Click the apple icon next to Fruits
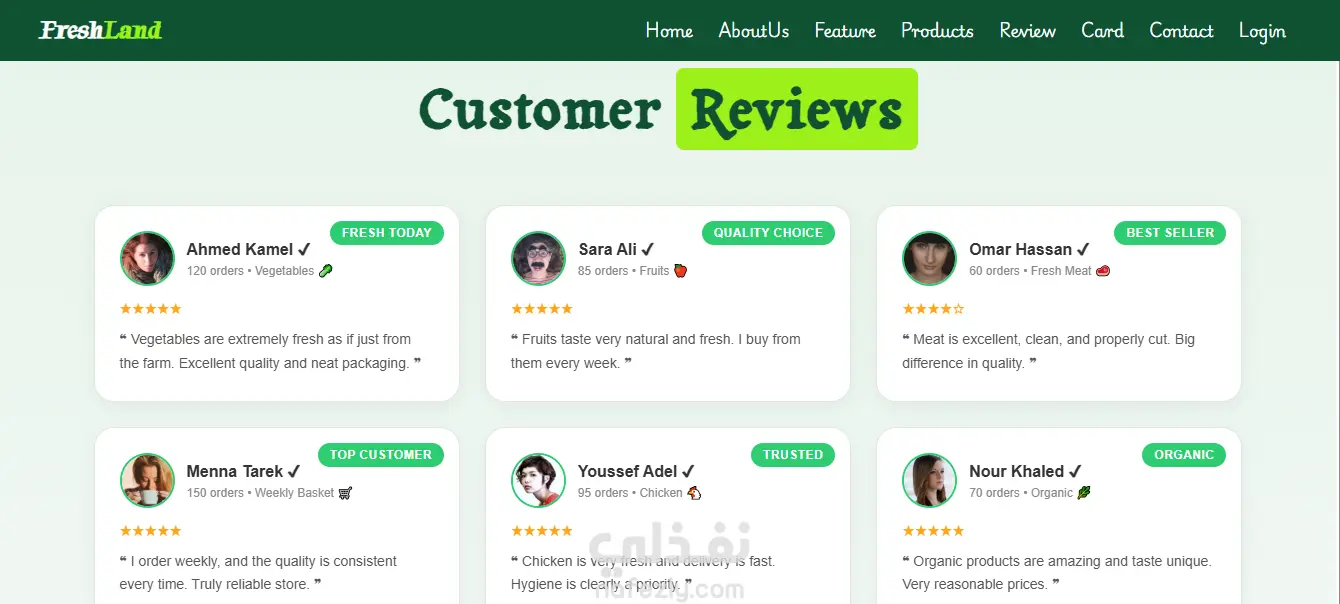Screen dimensions: 1340x604 coord(680,271)
